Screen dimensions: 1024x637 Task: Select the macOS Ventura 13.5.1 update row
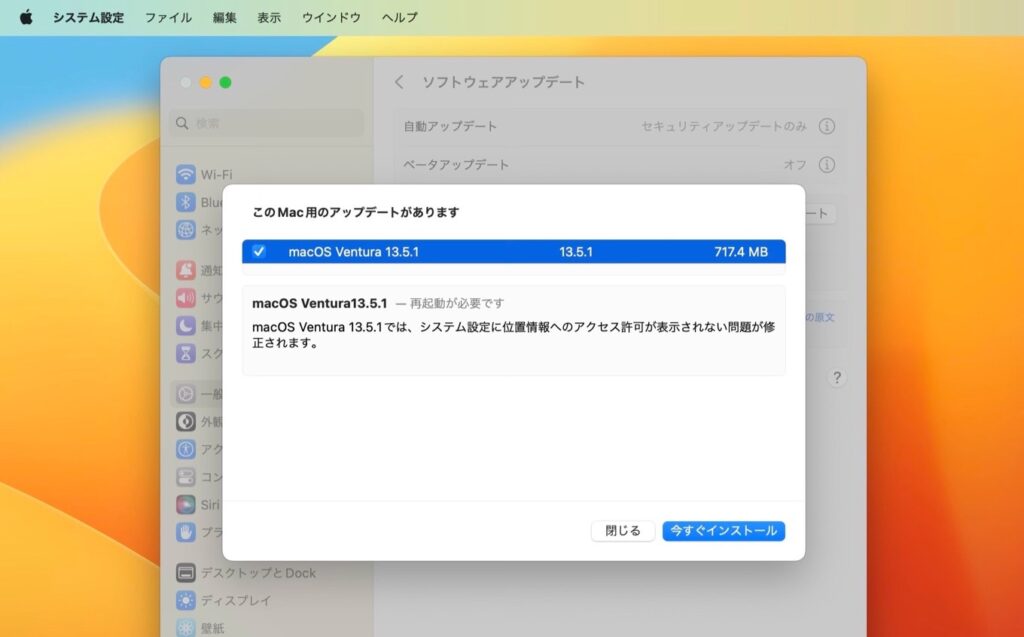pyautogui.click(x=513, y=252)
